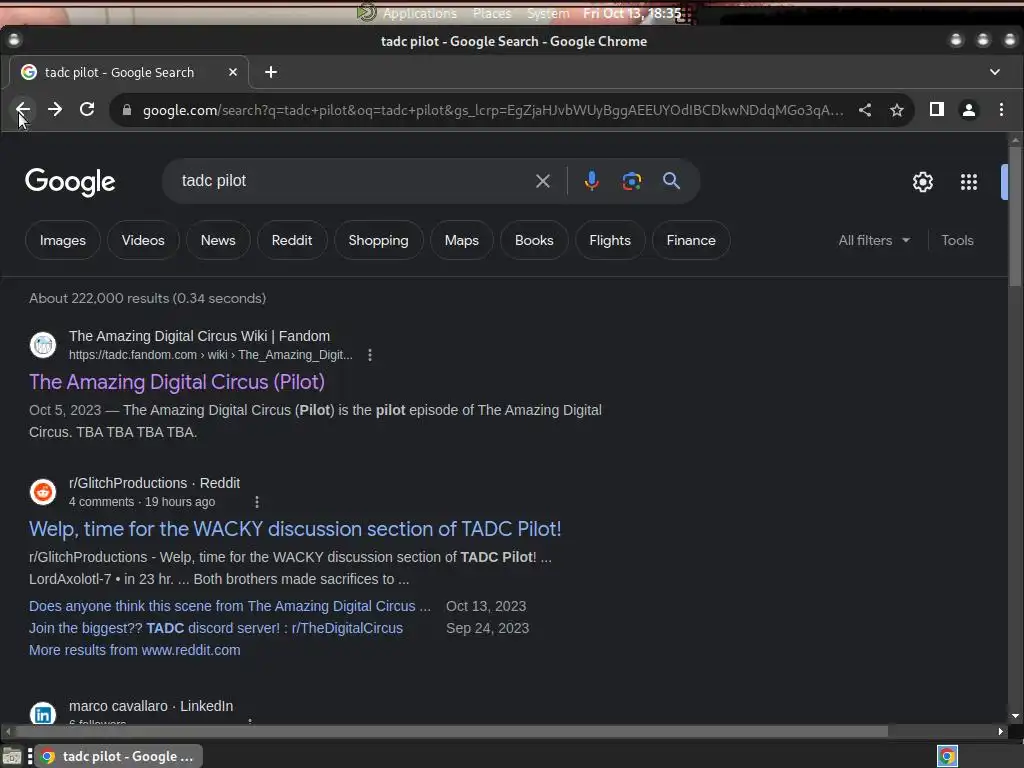1024x768 pixels.
Task: Search by image with Google Lens icon
Action: [x=632, y=181]
